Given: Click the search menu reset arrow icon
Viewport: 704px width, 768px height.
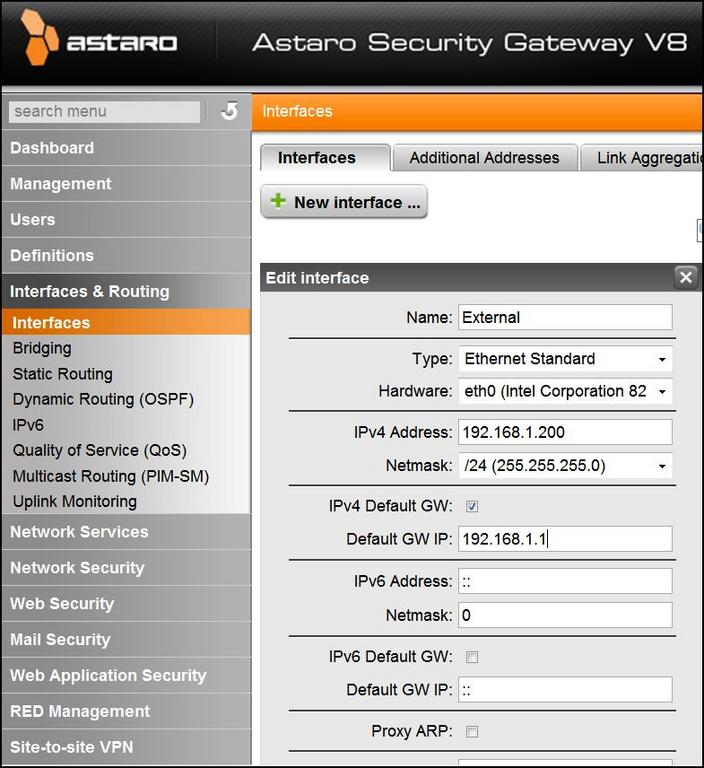Looking at the screenshot, I should tap(229, 111).
